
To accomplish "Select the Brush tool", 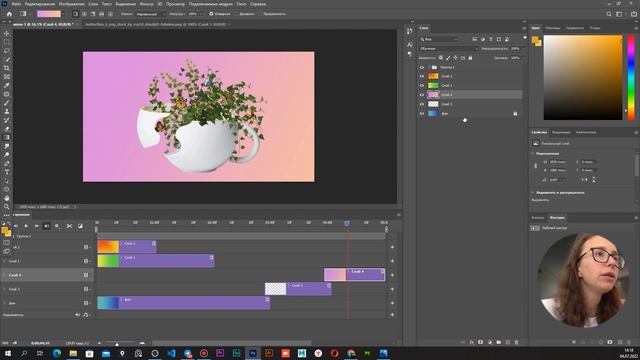I will (x=7, y=102).
